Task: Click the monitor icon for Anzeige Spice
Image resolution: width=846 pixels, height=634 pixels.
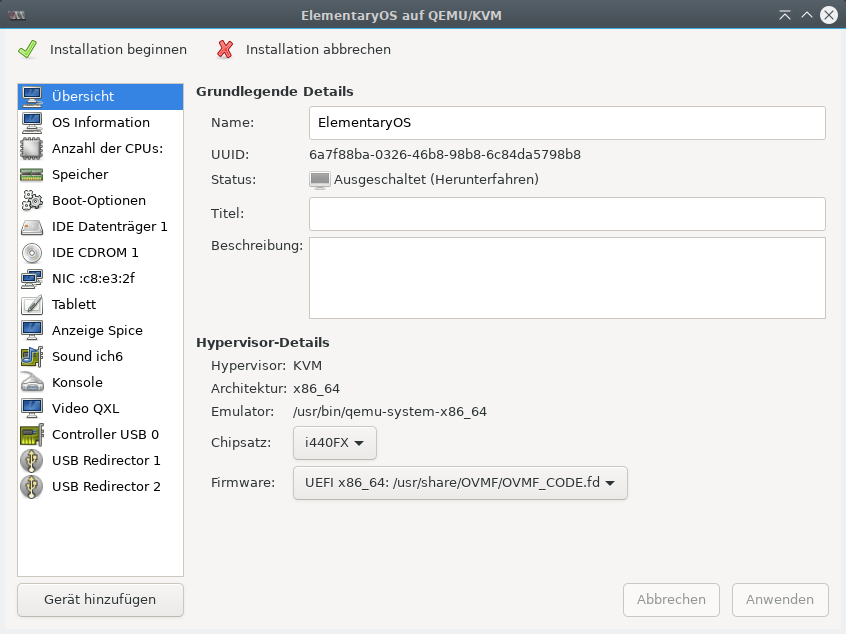Action: [x=32, y=330]
